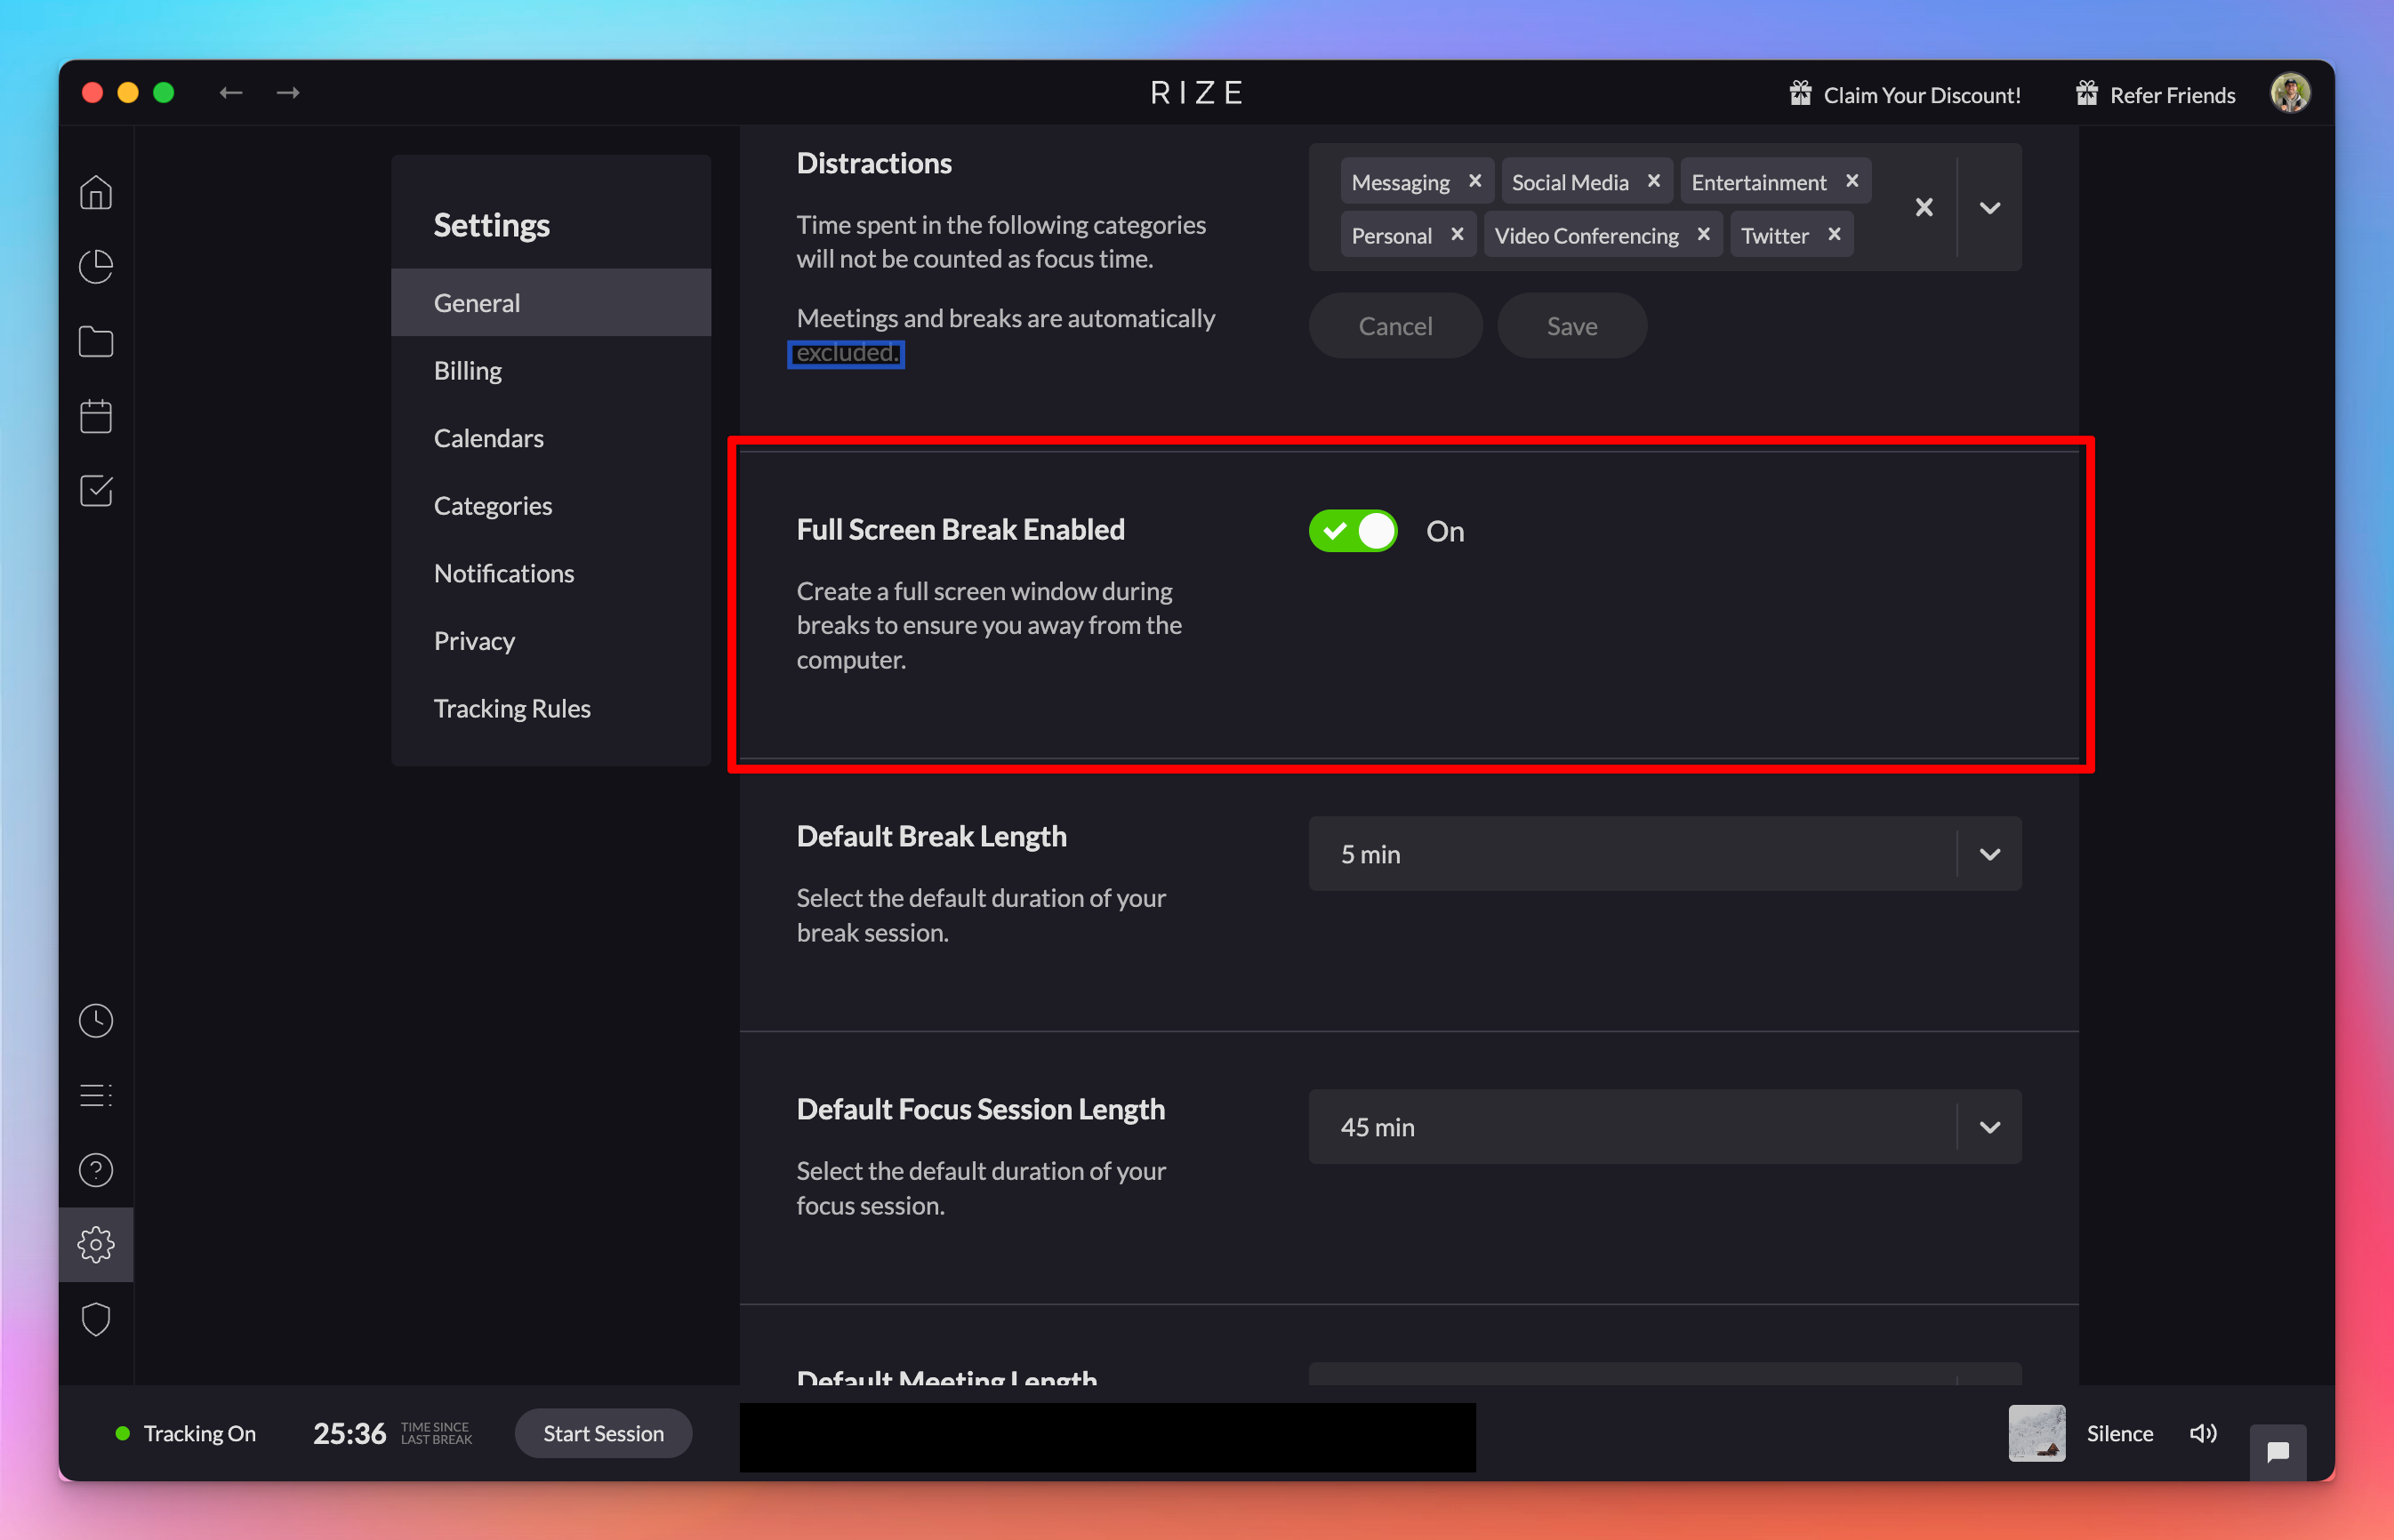Click the gift icon beside Refer Friends

(x=2087, y=93)
